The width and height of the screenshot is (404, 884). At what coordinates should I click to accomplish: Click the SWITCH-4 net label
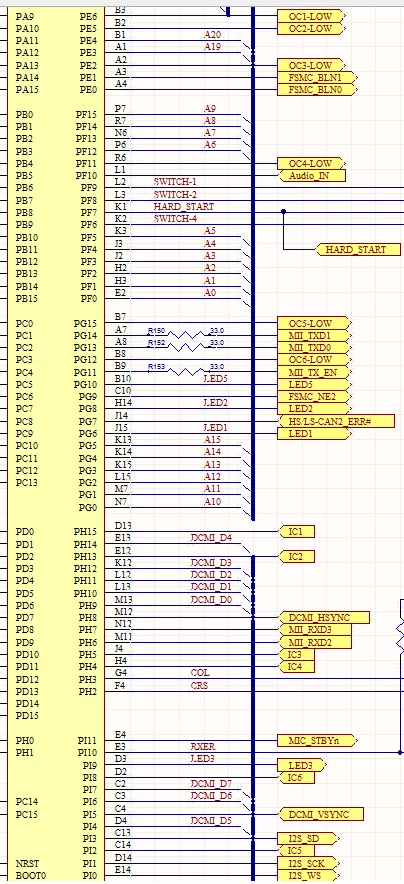(x=175, y=219)
